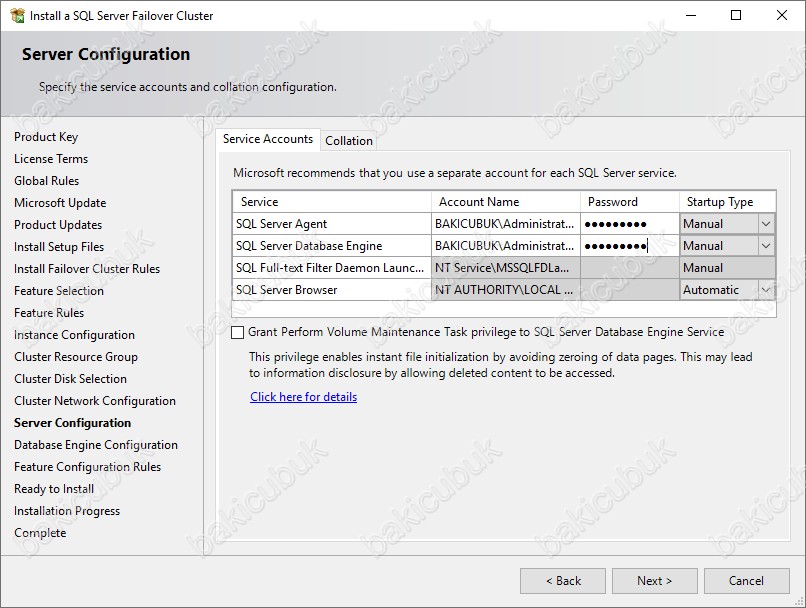This screenshot has height=608, width=806.
Task: Select the SQL Server Agent service cell
Action: [x=332, y=224]
